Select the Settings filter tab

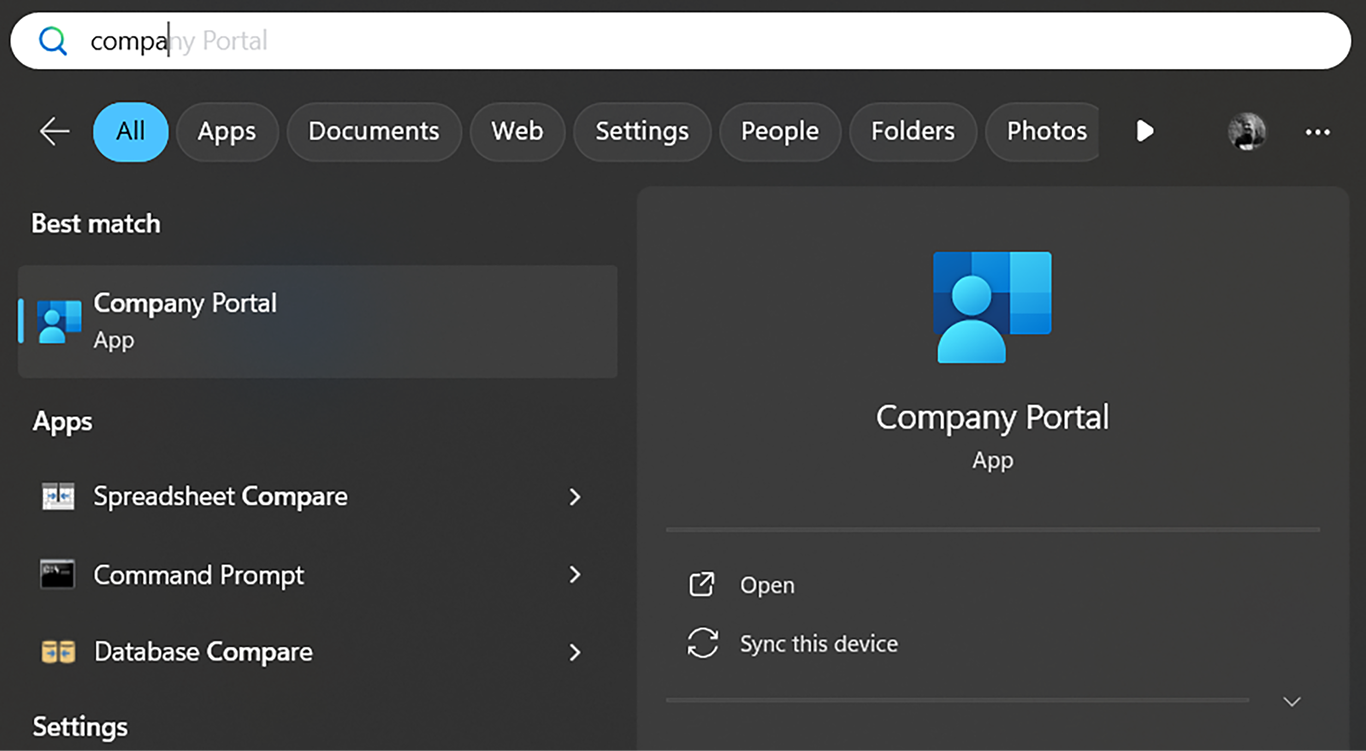pyautogui.click(x=641, y=131)
